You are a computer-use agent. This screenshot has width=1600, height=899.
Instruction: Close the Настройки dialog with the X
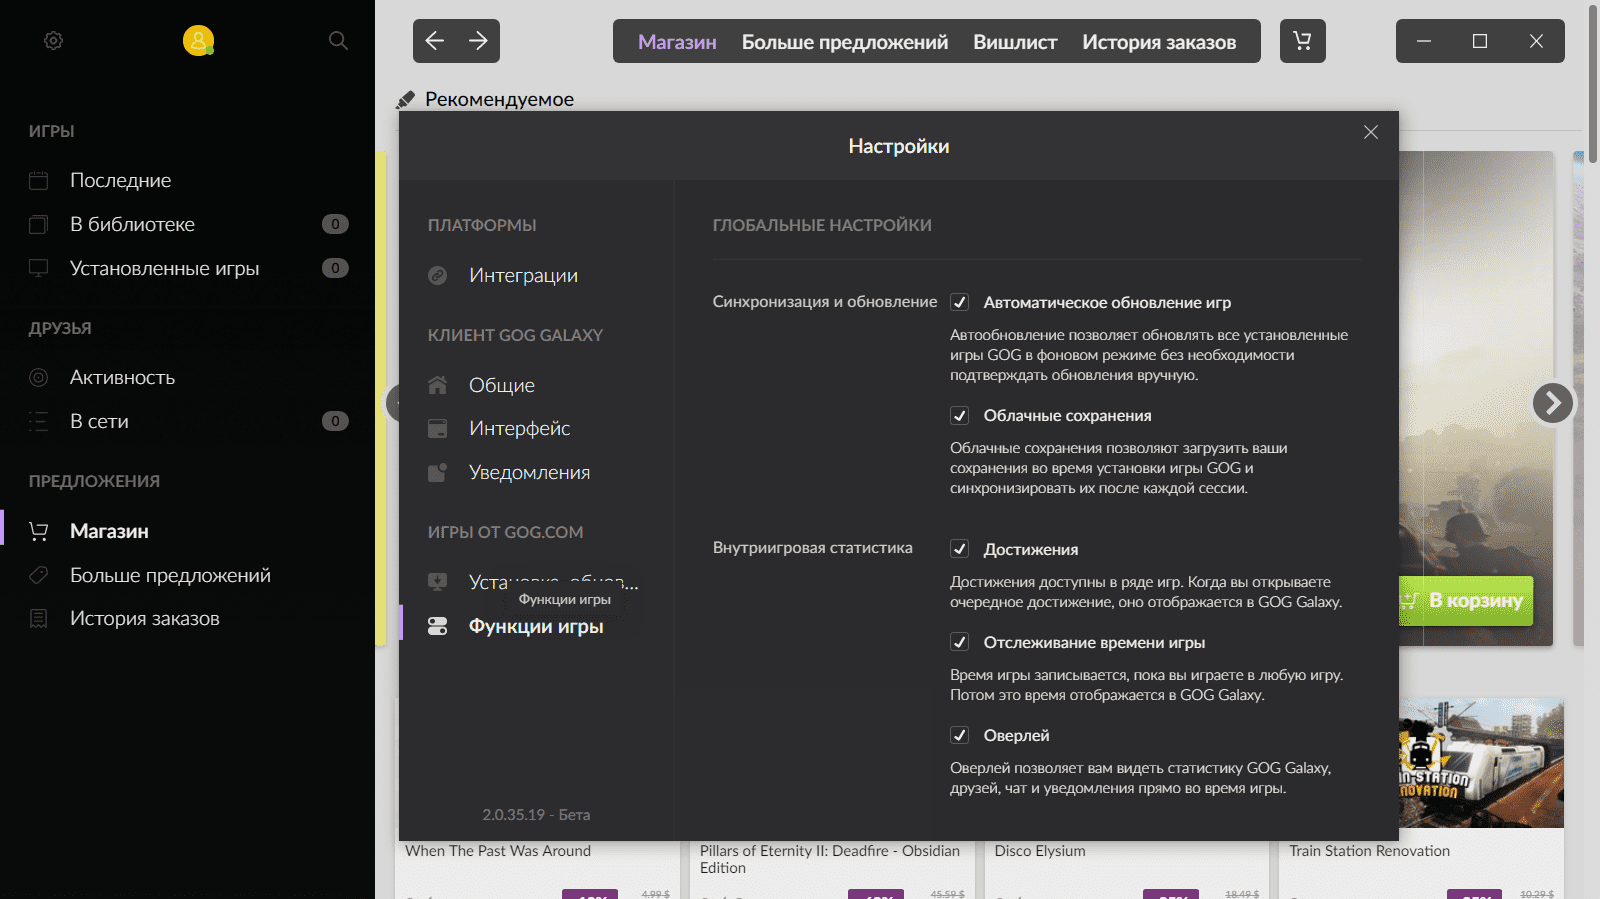click(x=1371, y=132)
